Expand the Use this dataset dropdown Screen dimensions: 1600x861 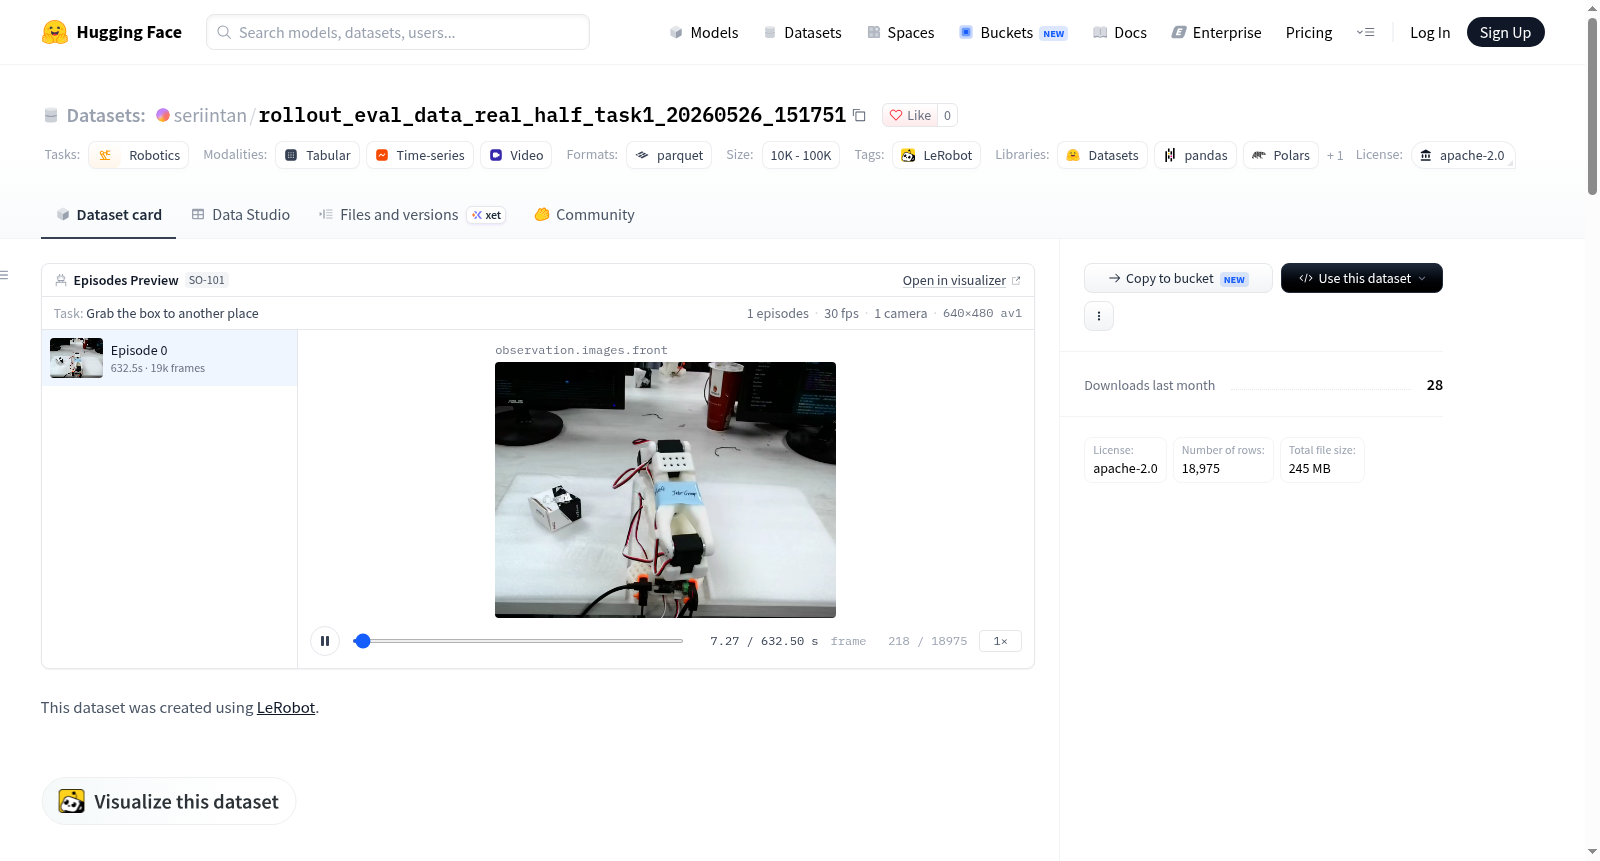coord(1362,278)
